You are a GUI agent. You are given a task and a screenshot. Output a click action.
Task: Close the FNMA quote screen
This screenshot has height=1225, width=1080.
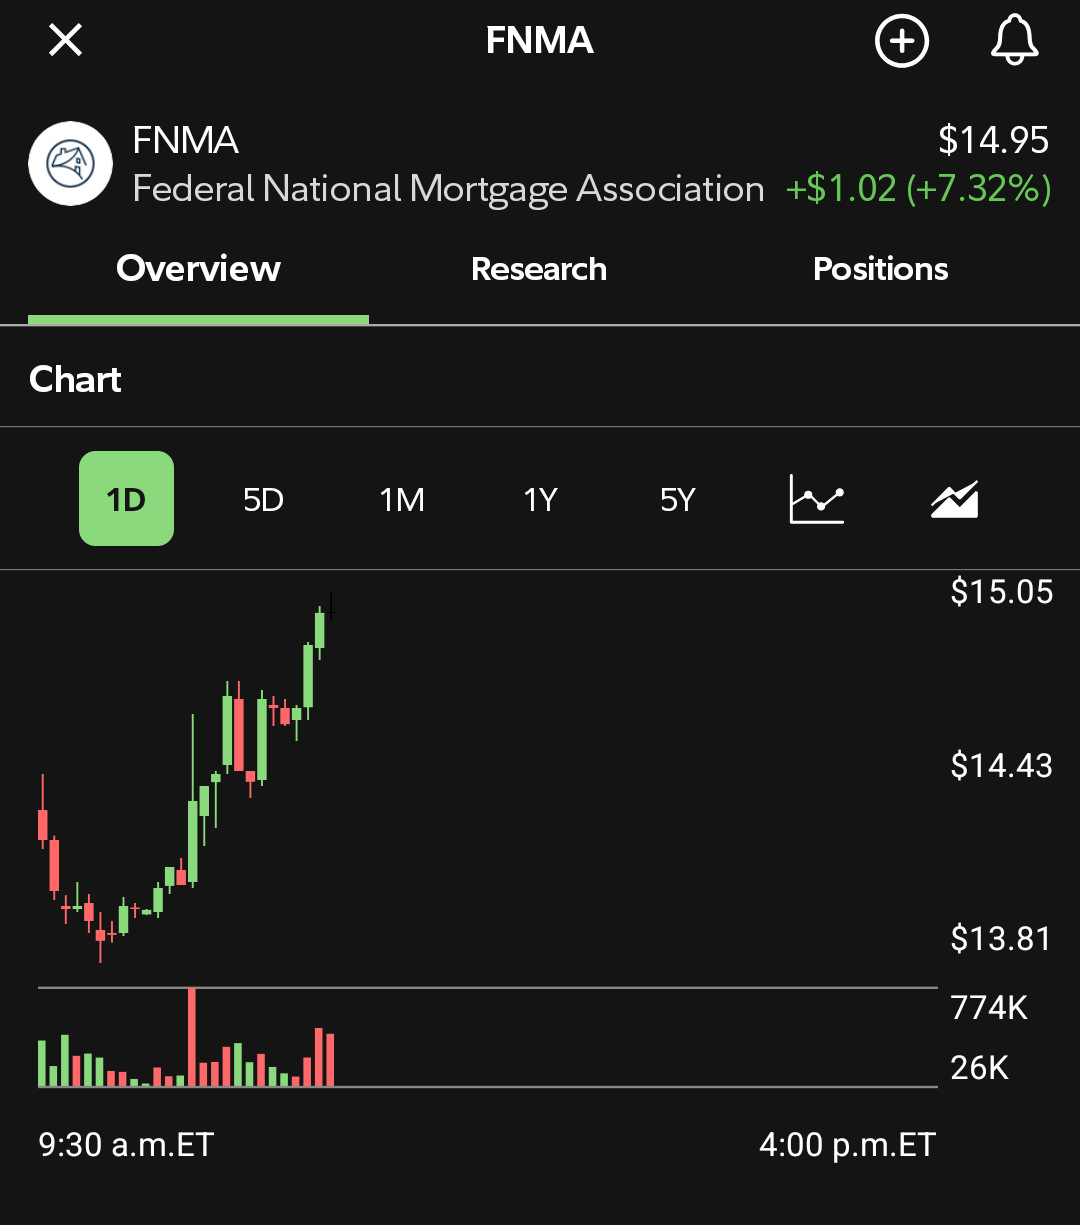pos(66,40)
